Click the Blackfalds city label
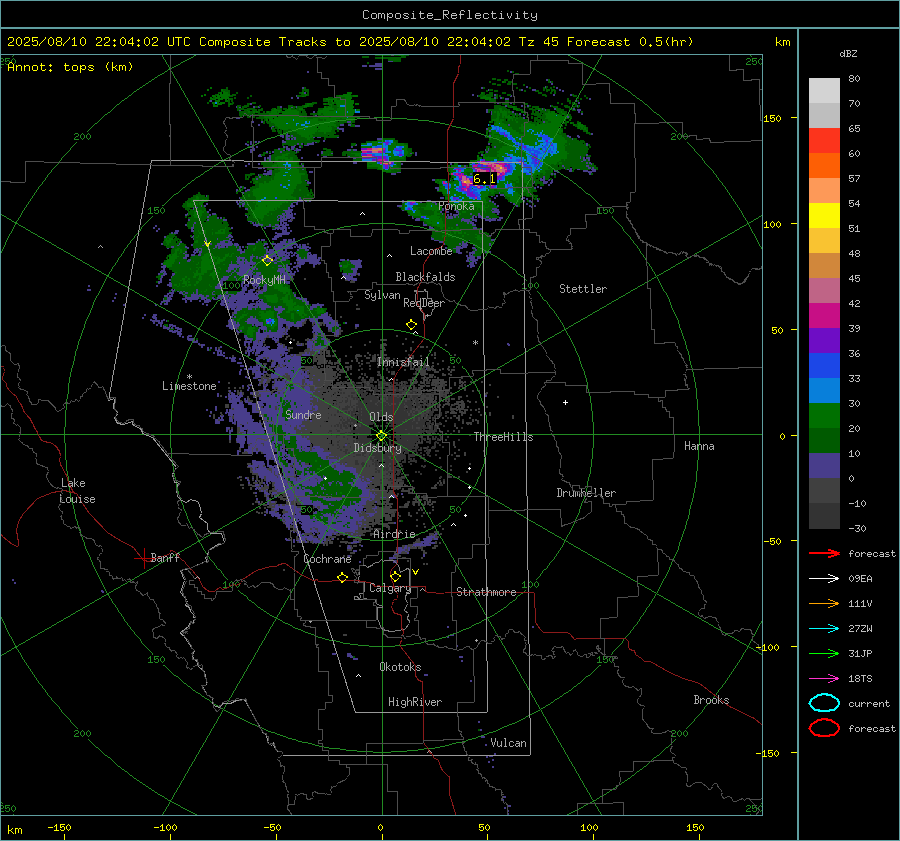The height and width of the screenshot is (841, 900). tap(425, 277)
